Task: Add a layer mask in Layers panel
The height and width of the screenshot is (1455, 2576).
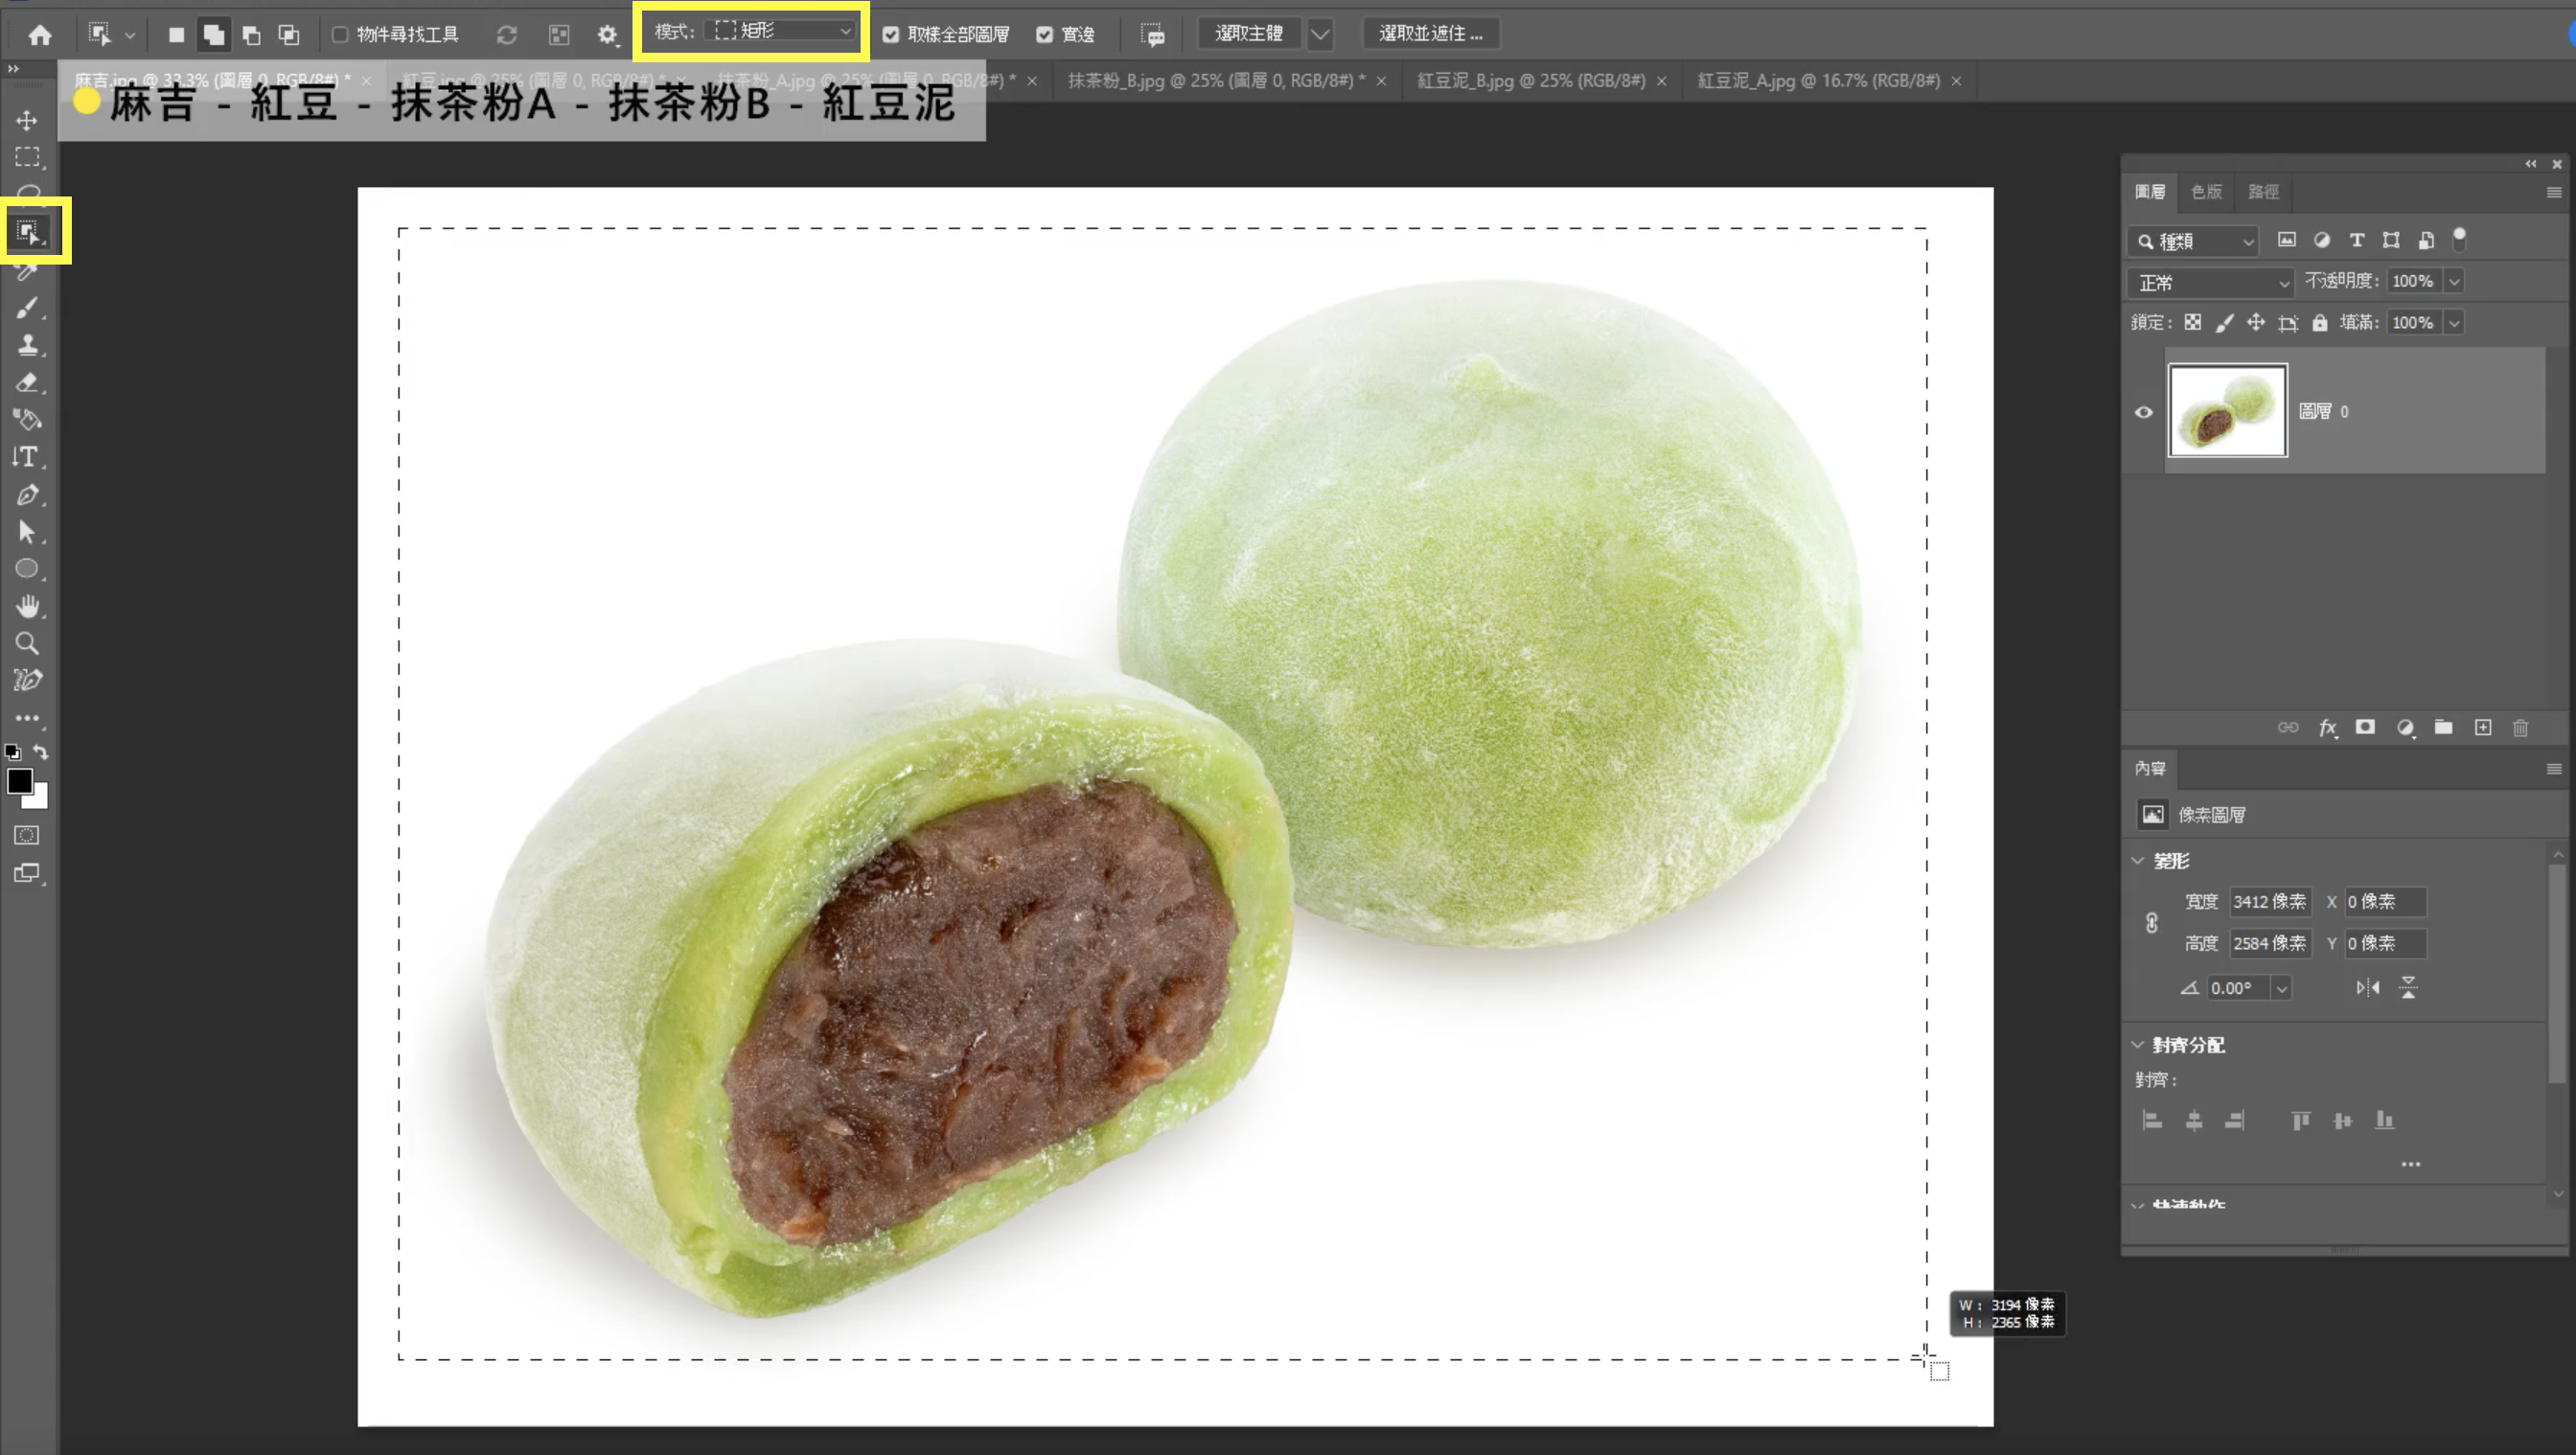Action: click(x=2365, y=728)
